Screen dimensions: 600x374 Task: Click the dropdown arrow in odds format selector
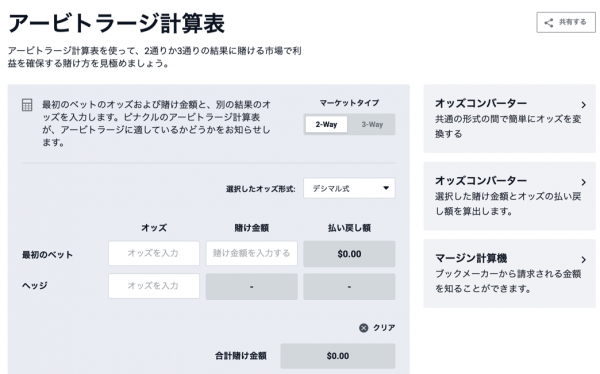(x=386, y=188)
